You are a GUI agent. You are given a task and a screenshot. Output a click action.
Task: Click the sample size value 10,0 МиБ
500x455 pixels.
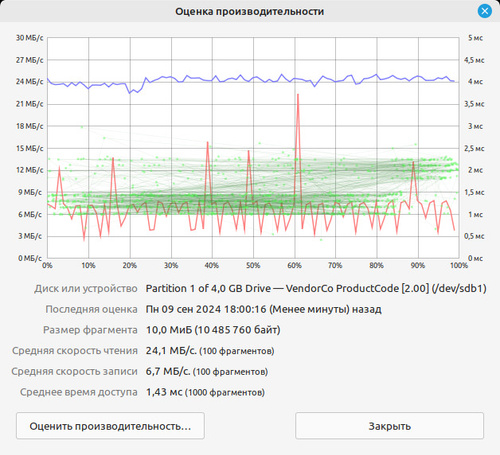(x=169, y=330)
